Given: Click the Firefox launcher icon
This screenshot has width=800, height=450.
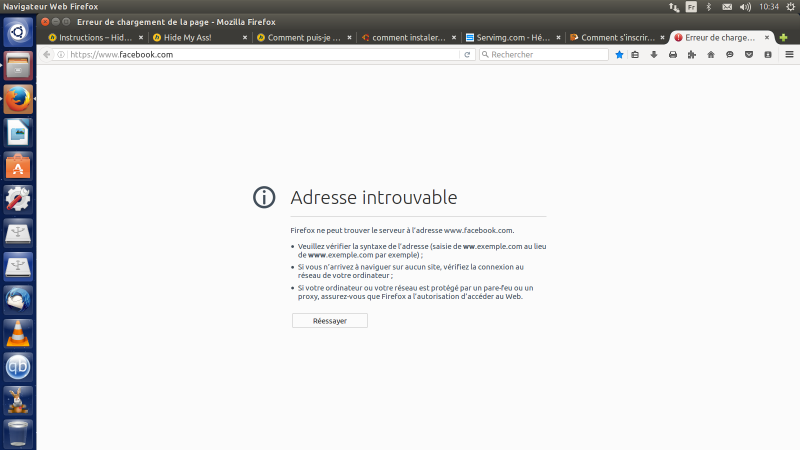Looking at the screenshot, I should [x=18, y=99].
